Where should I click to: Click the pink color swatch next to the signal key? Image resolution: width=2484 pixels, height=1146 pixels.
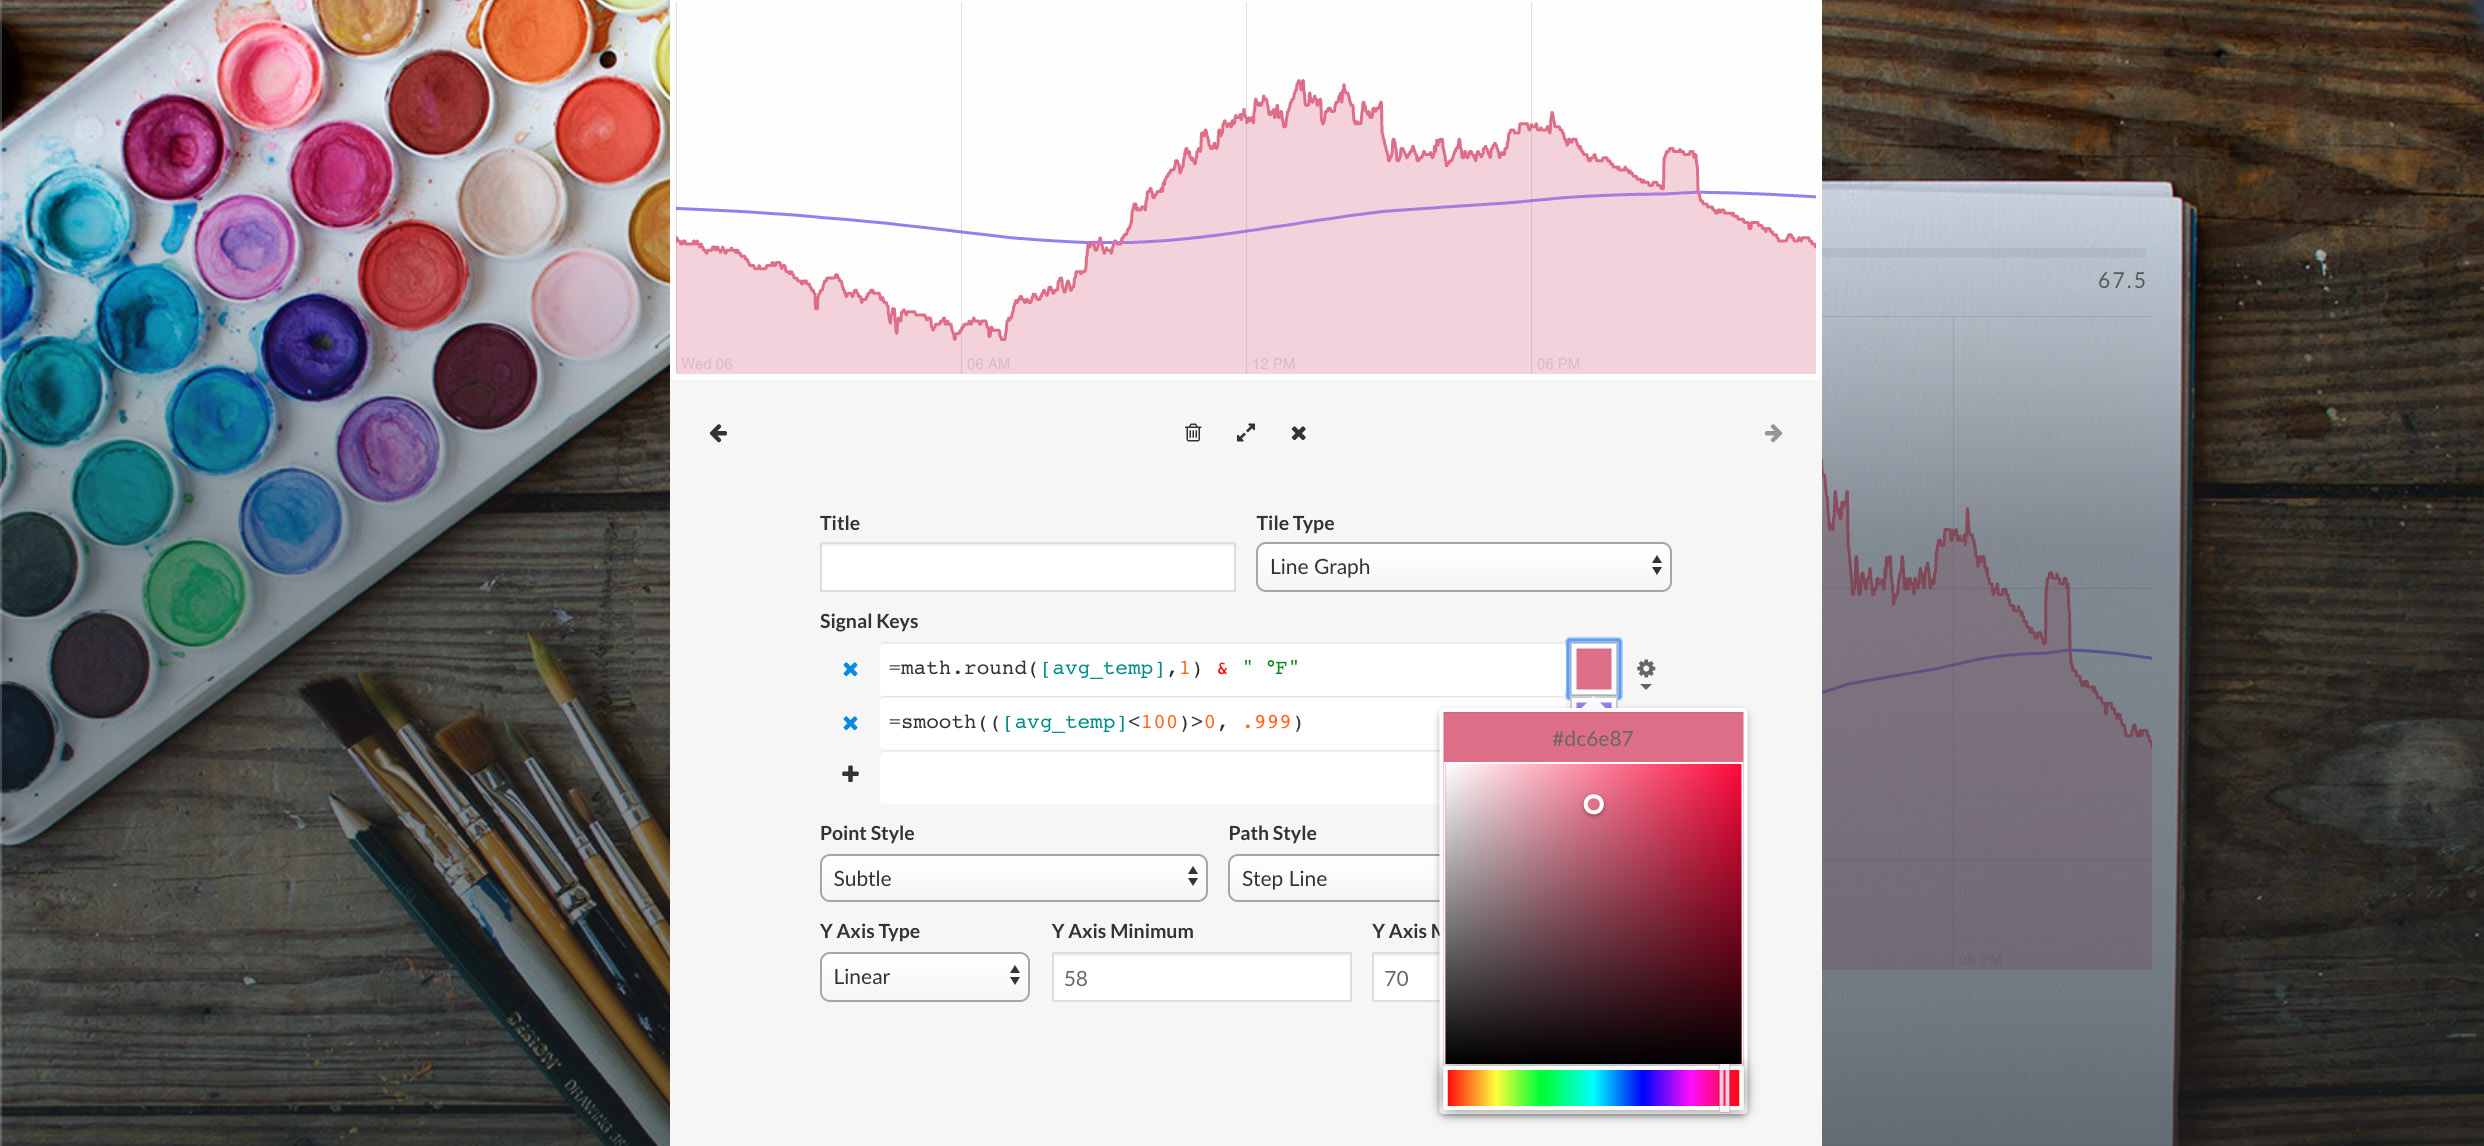1592,670
